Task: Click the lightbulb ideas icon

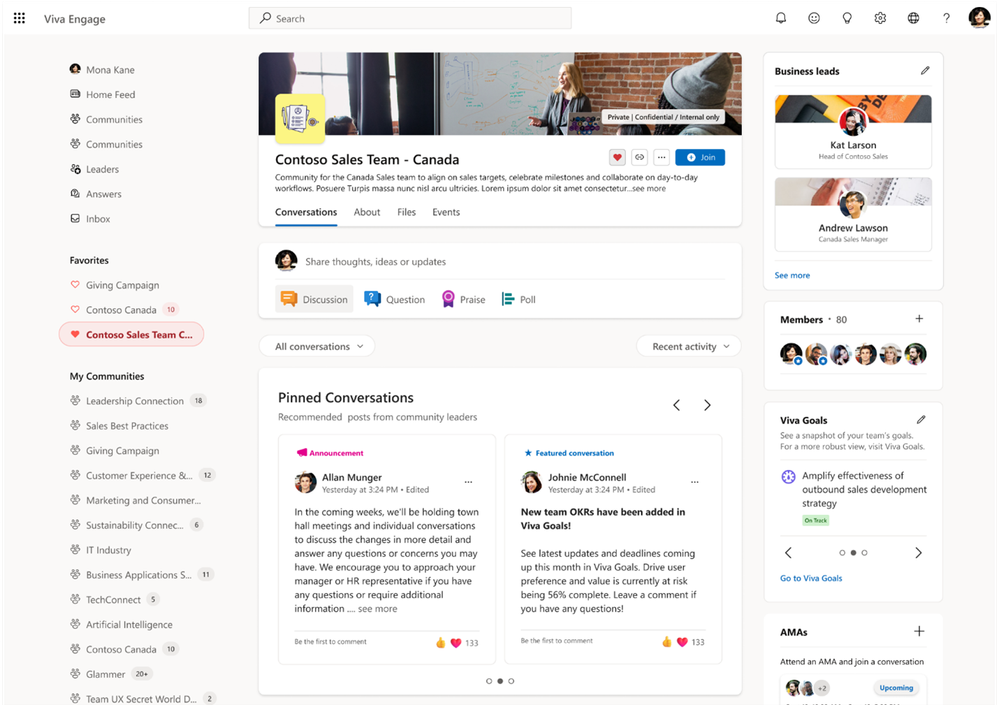Action: [x=847, y=18]
